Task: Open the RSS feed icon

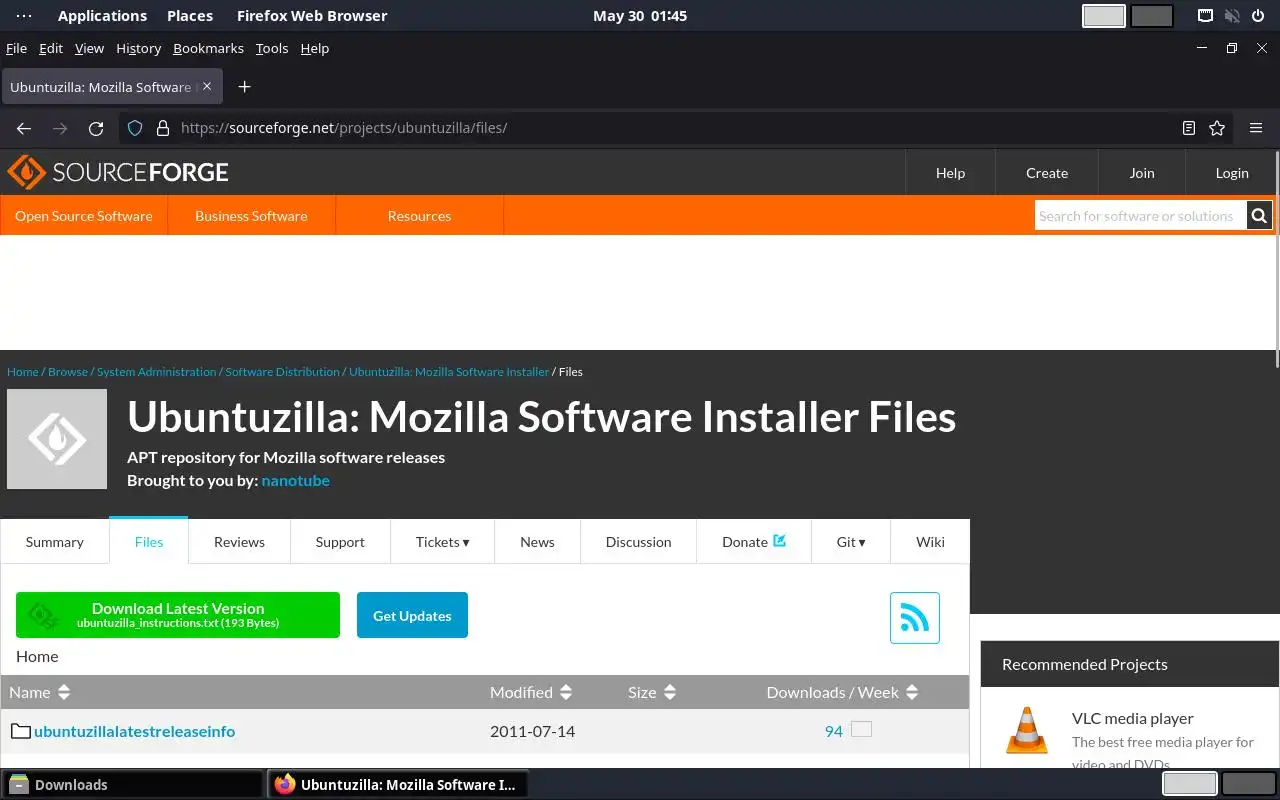Action: tap(915, 618)
